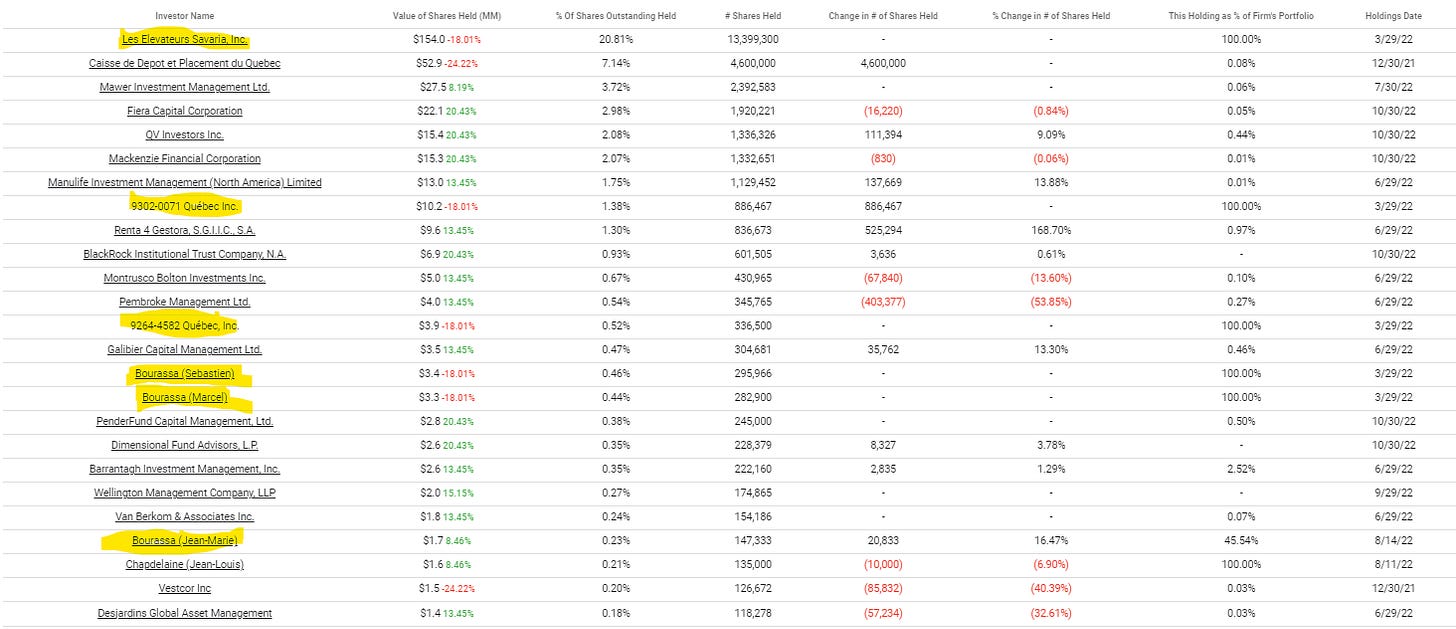Image resolution: width=1456 pixels, height=629 pixels.
Task: Open Fiera Capital Corporation investor page
Action: [184, 111]
